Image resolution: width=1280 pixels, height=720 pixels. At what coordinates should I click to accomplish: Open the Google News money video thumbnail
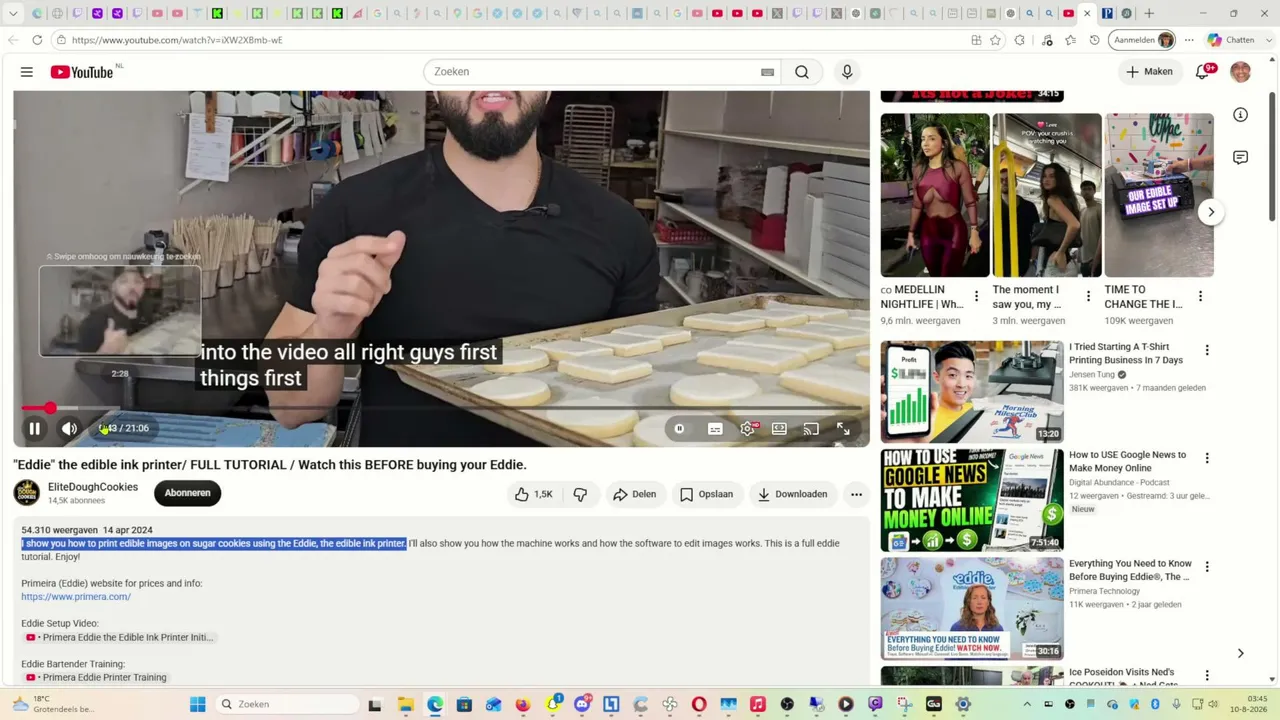coord(972,500)
